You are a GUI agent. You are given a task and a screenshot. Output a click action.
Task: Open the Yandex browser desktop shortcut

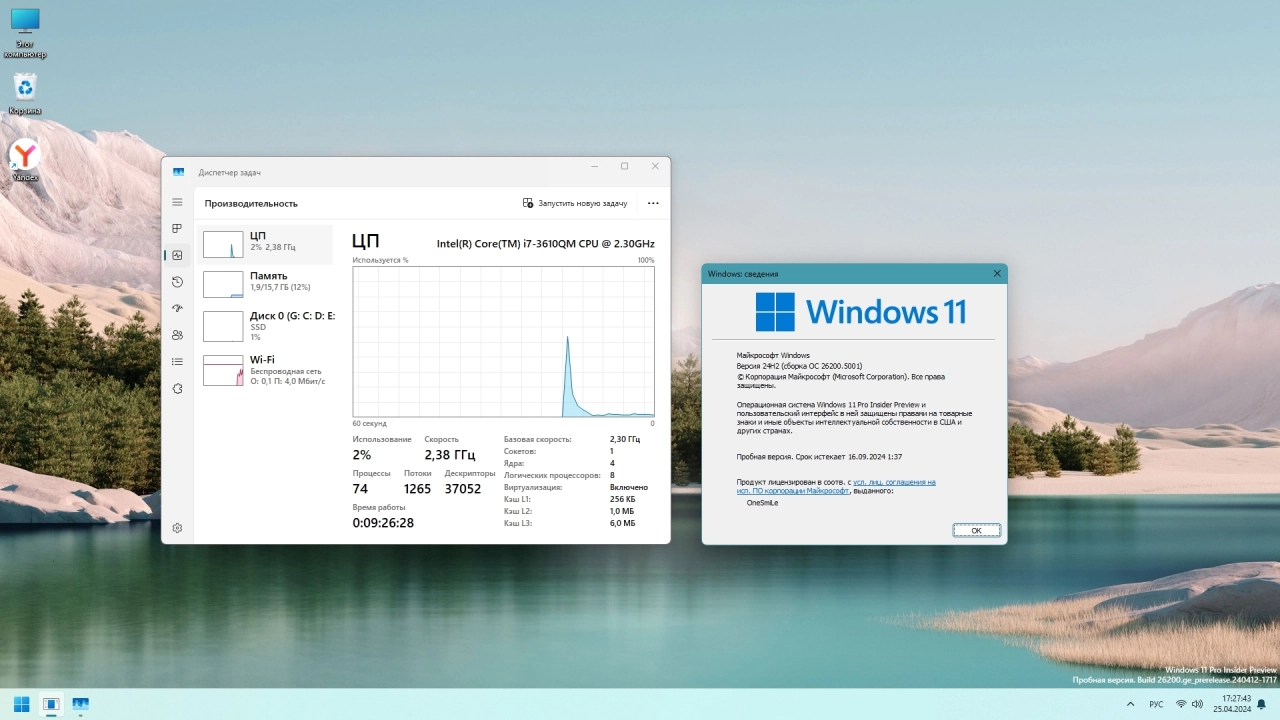(x=25, y=160)
